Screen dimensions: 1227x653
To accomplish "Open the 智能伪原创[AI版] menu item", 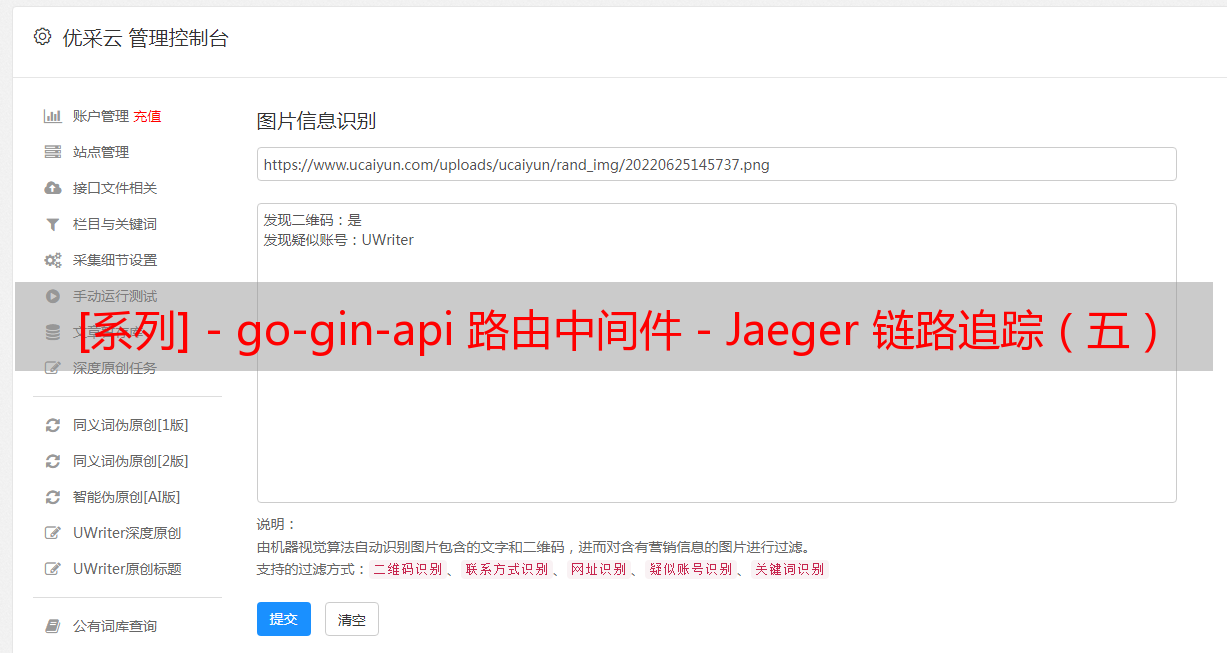I will 126,497.
